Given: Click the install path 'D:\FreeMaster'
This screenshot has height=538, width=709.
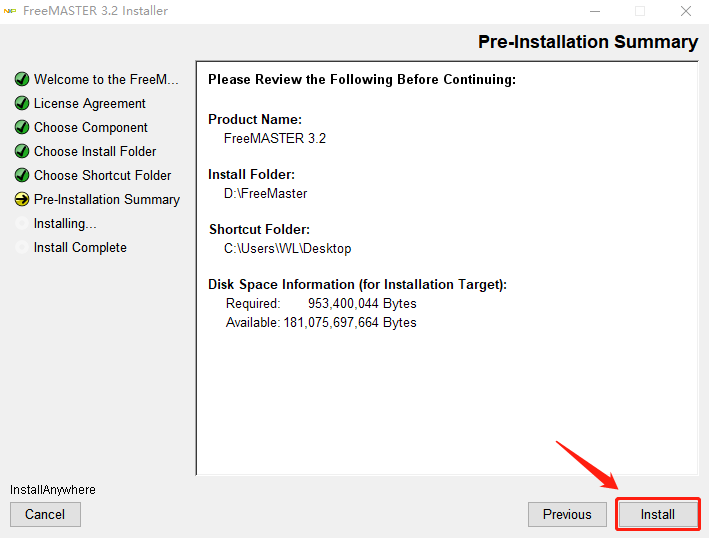Looking at the screenshot, I should [265, 193].
